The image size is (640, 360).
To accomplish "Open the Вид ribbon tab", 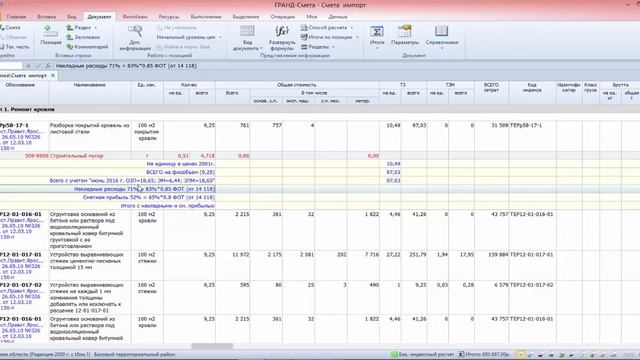I will [x=72, y=17].
